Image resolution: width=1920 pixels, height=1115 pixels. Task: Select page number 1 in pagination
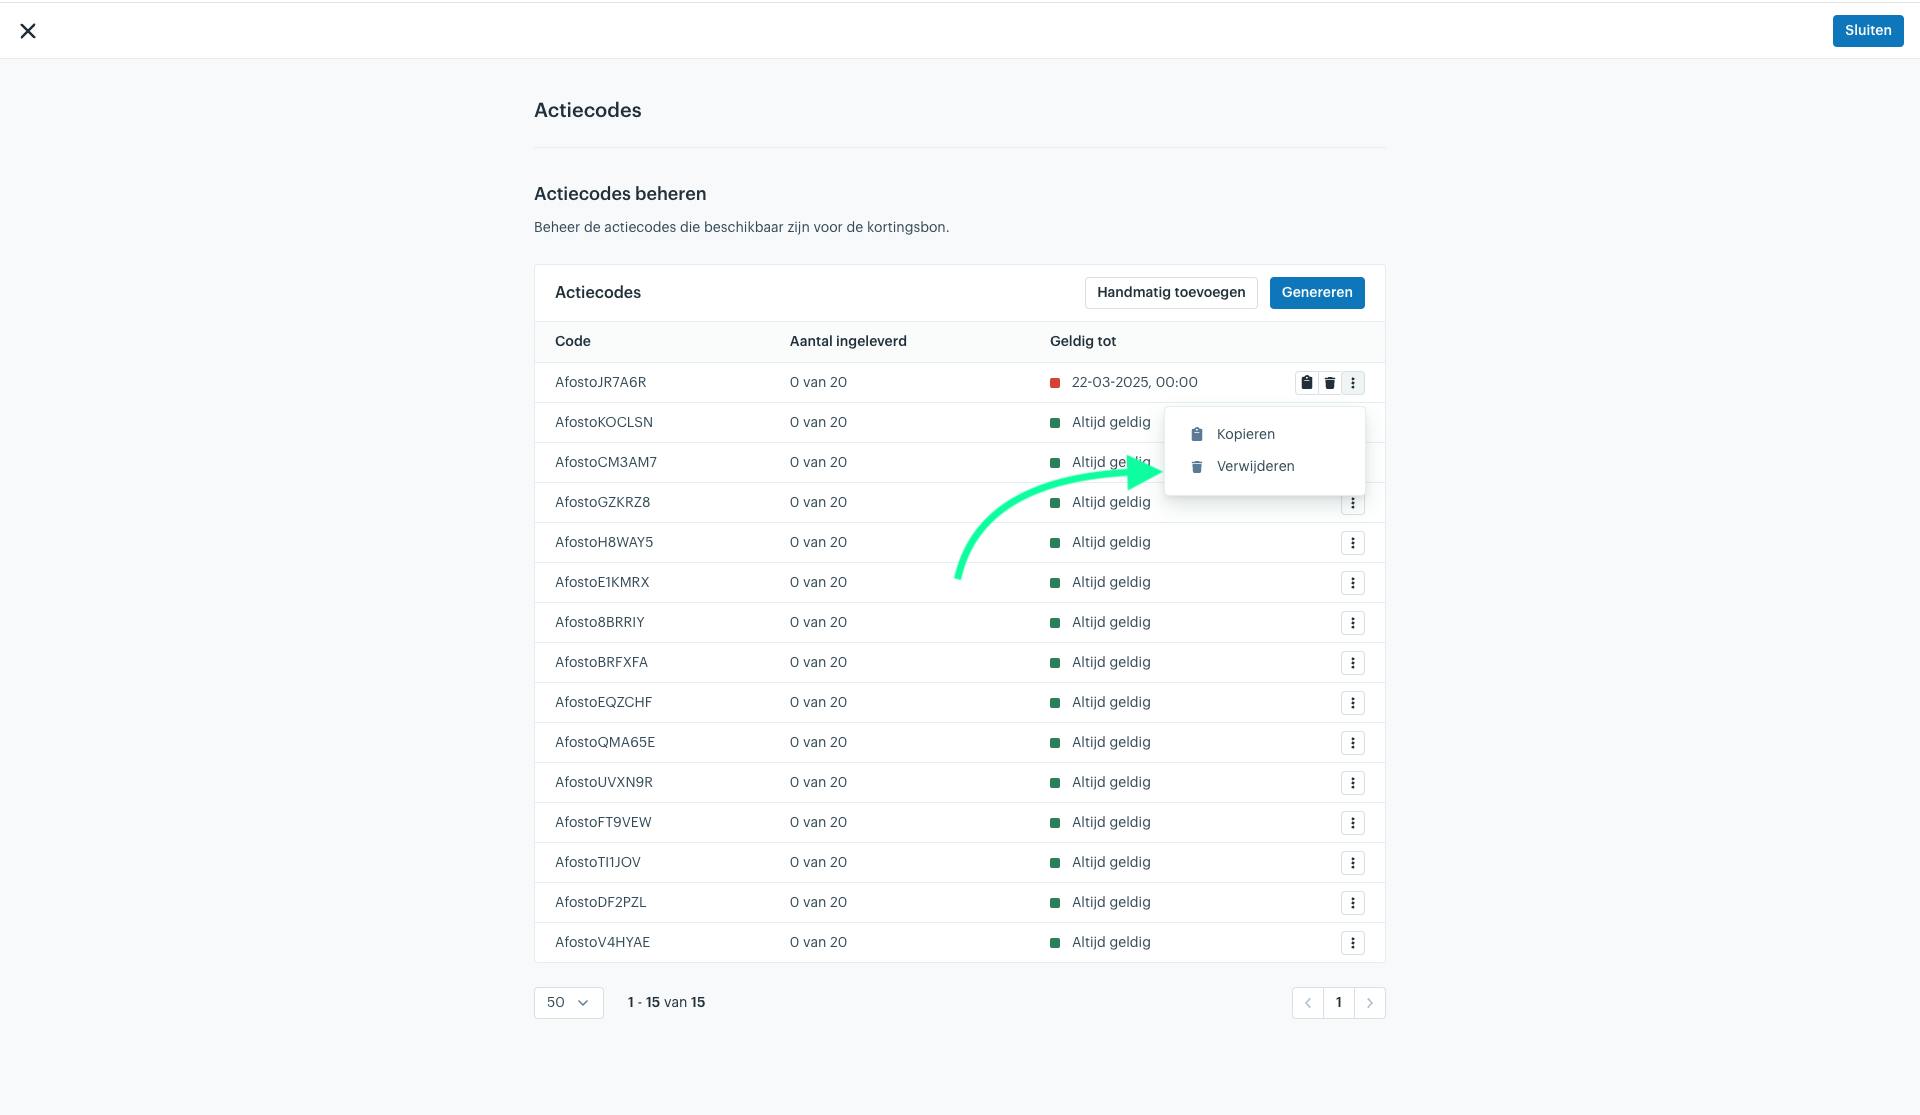[x=1339, y=1003]
